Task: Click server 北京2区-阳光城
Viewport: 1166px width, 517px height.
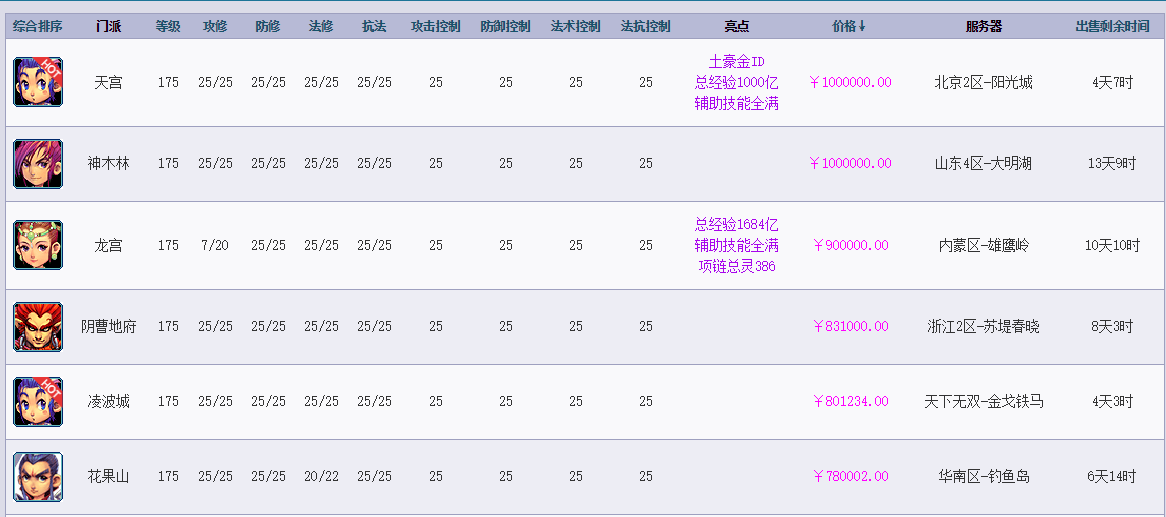Action: 984,83
